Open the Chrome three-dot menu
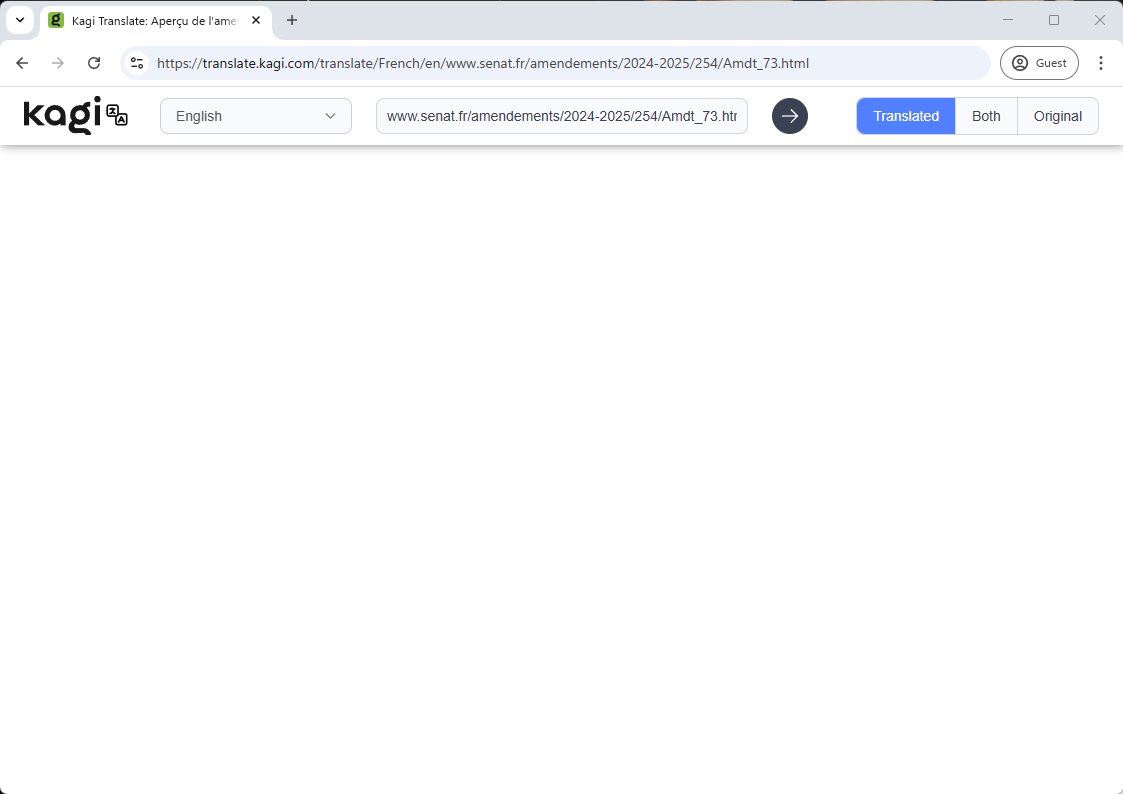The image size is (1123, 794). click(1101, 63)
